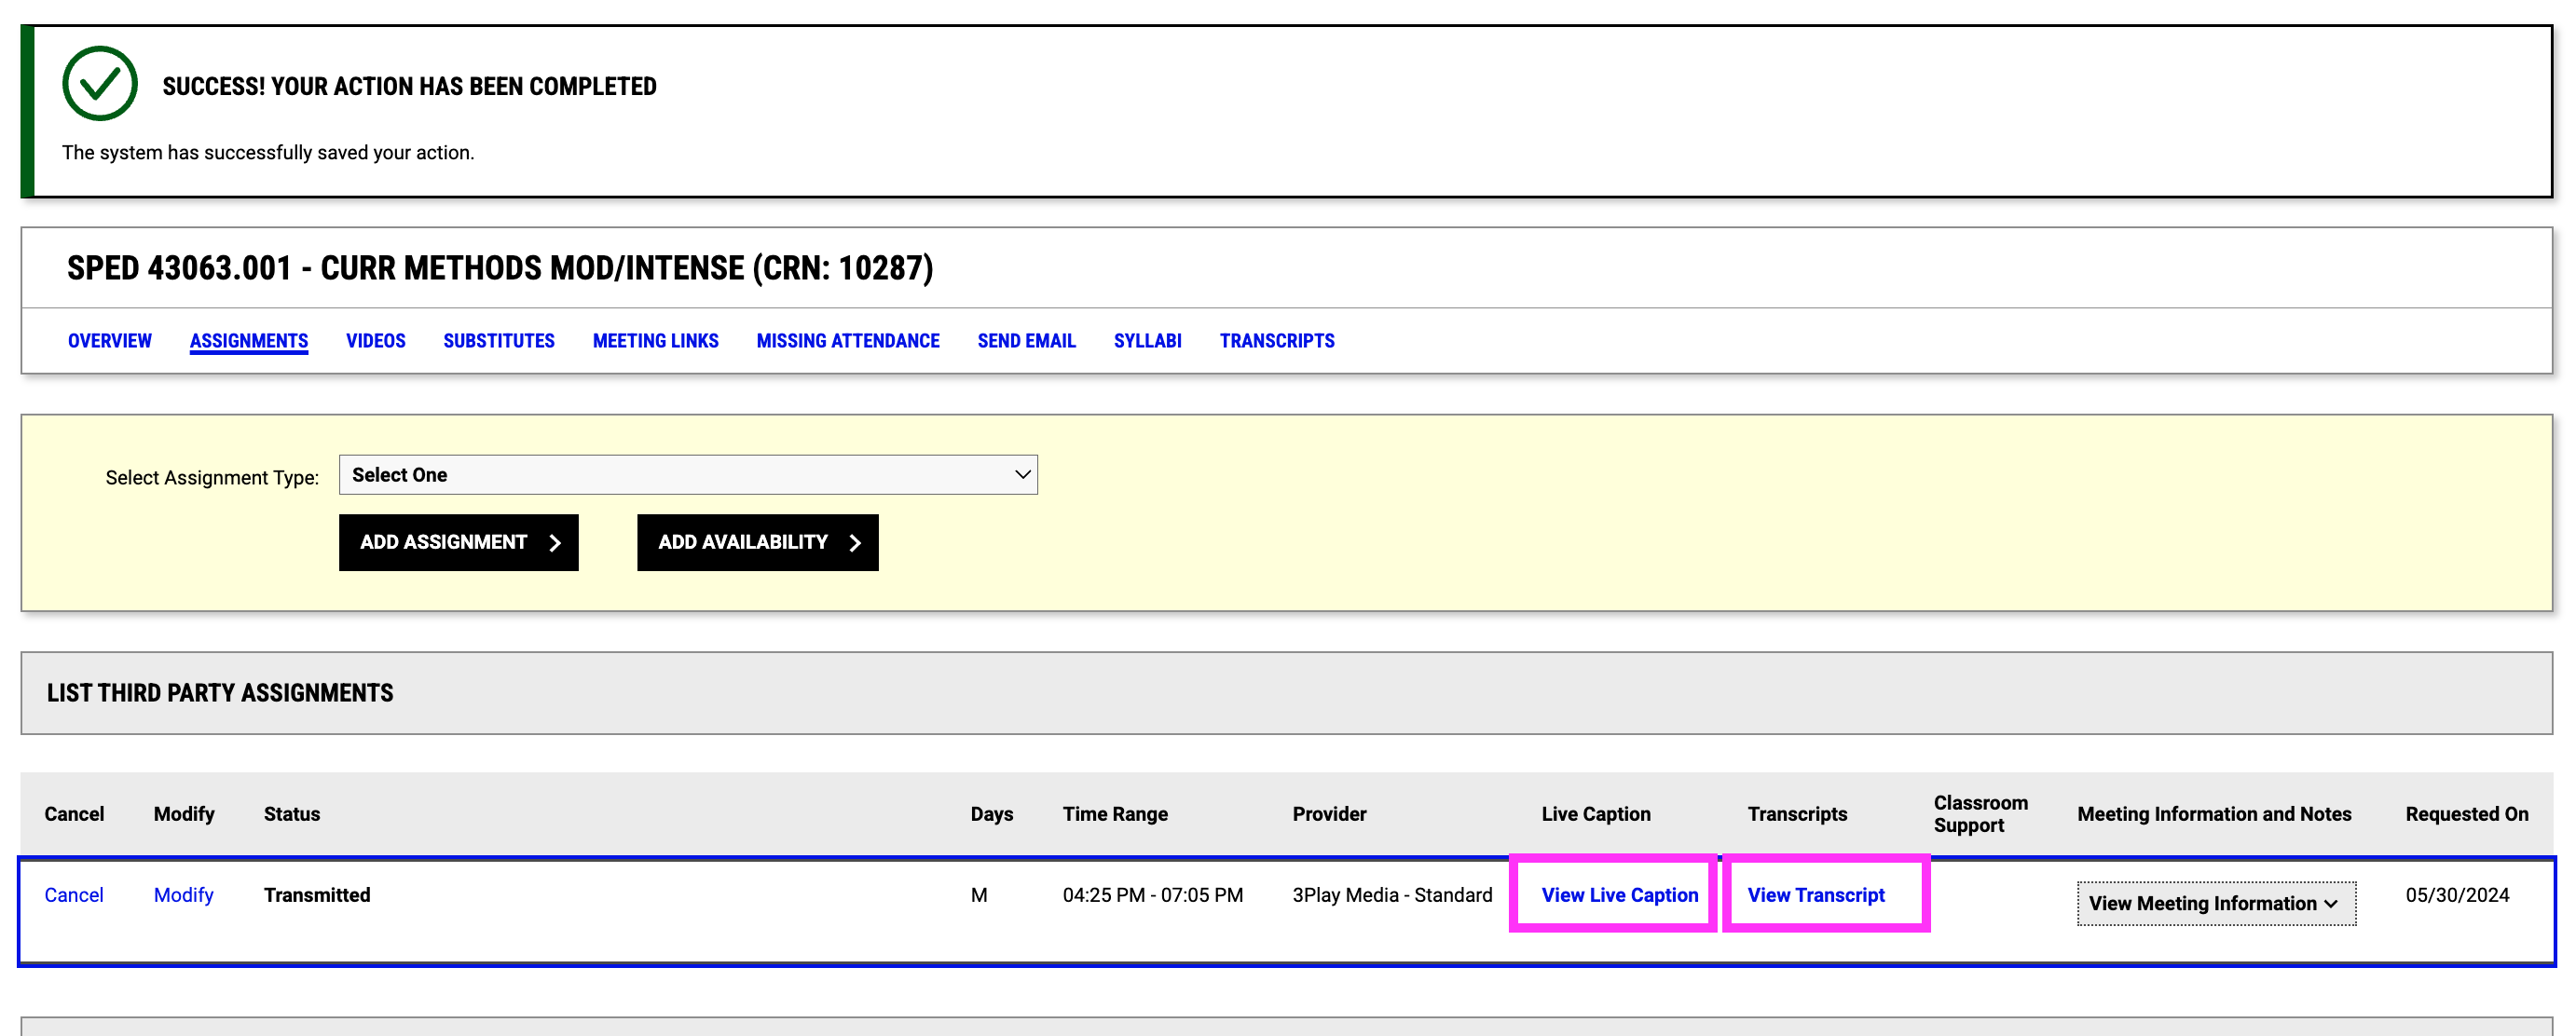The height and width of the screenshot is (1036, 2576).
Task: Click the Cancel column header
Action: [74, 814]
